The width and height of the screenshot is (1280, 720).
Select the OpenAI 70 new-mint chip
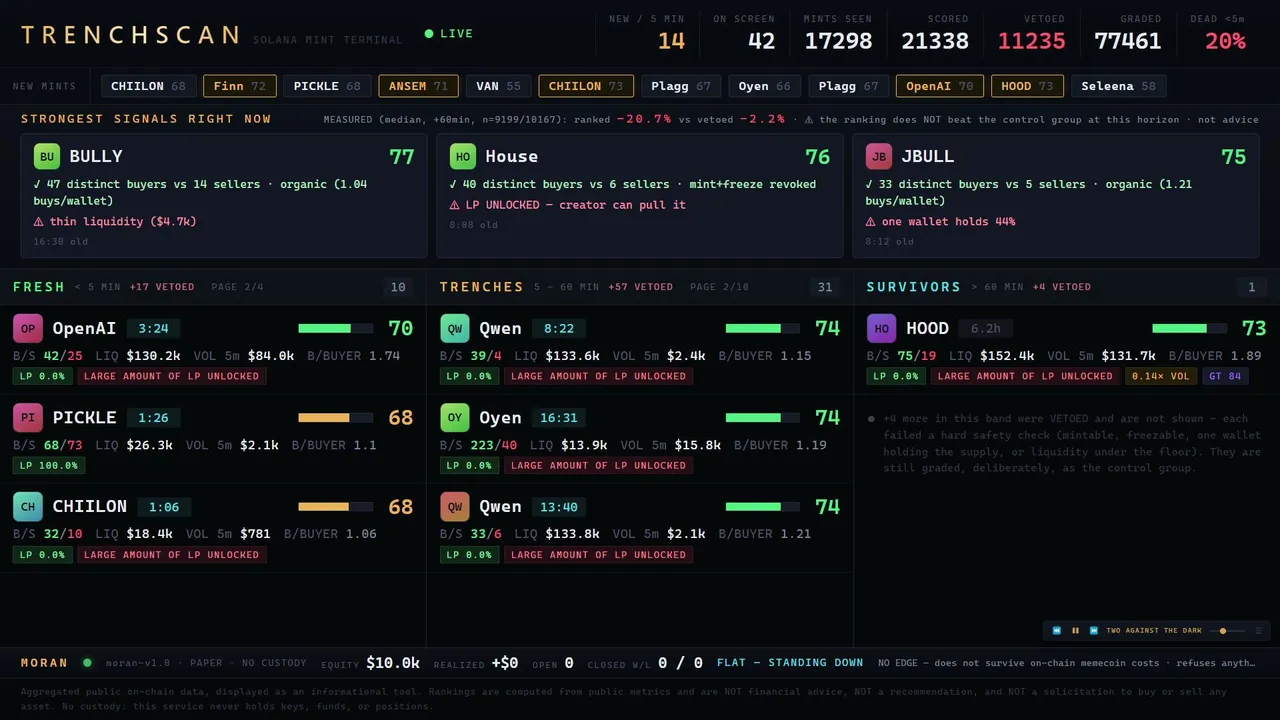pos(940,86)
